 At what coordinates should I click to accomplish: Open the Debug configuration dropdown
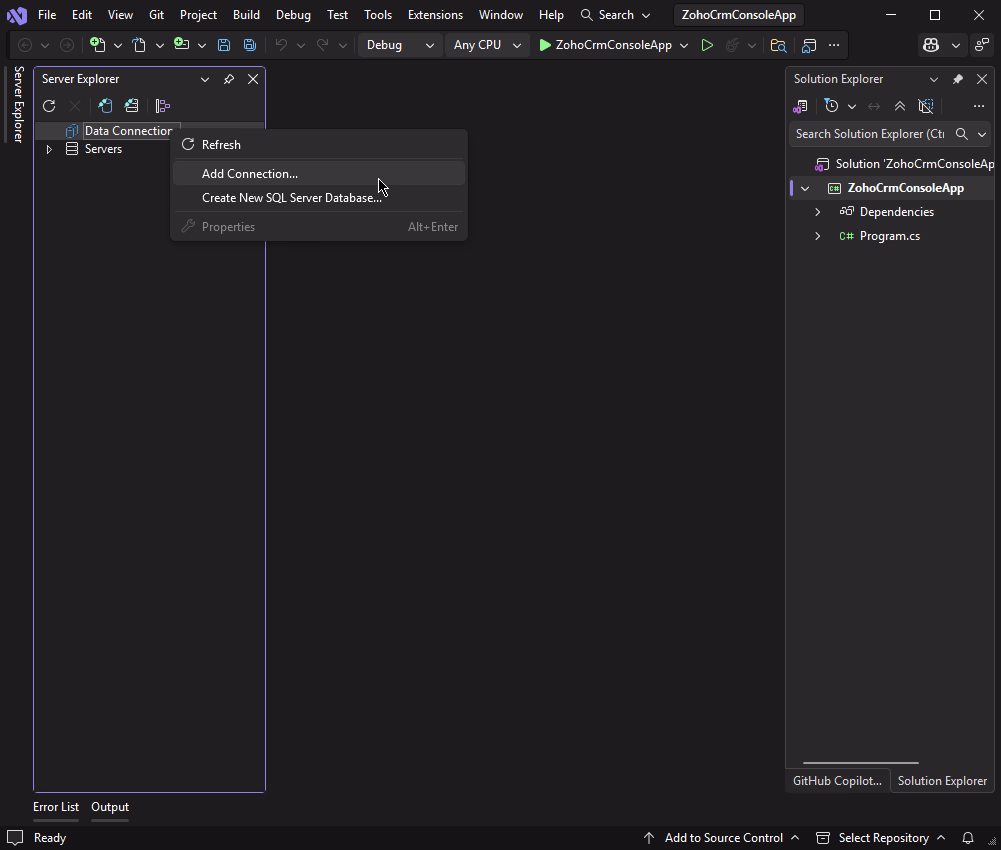pyautogui.click(x=401, y=45)
